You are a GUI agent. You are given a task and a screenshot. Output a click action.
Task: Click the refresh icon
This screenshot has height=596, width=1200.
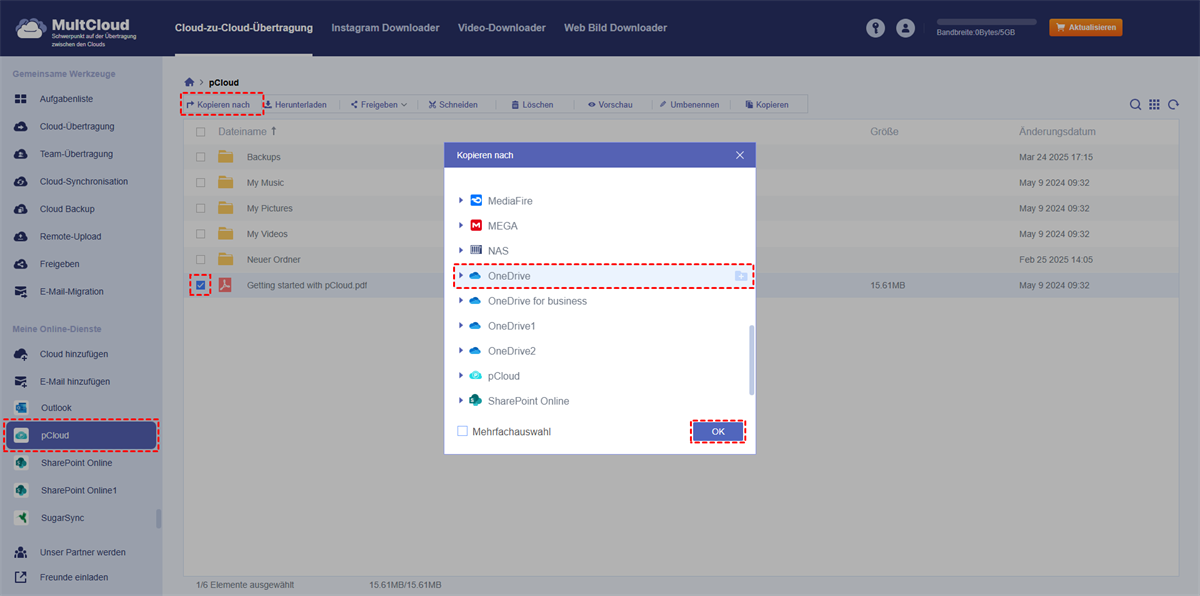[x=1173, y=105]
